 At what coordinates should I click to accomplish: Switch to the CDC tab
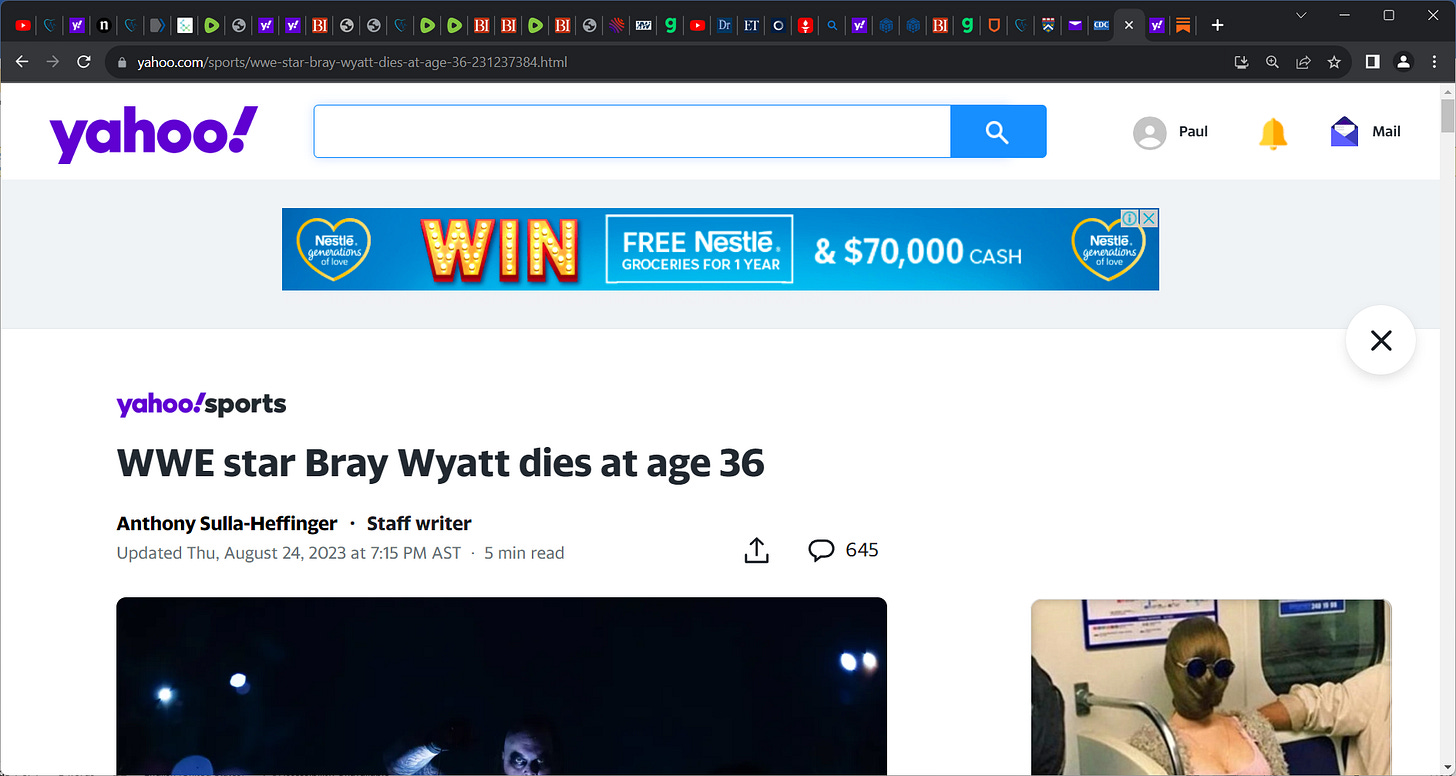pos(1101,25)
